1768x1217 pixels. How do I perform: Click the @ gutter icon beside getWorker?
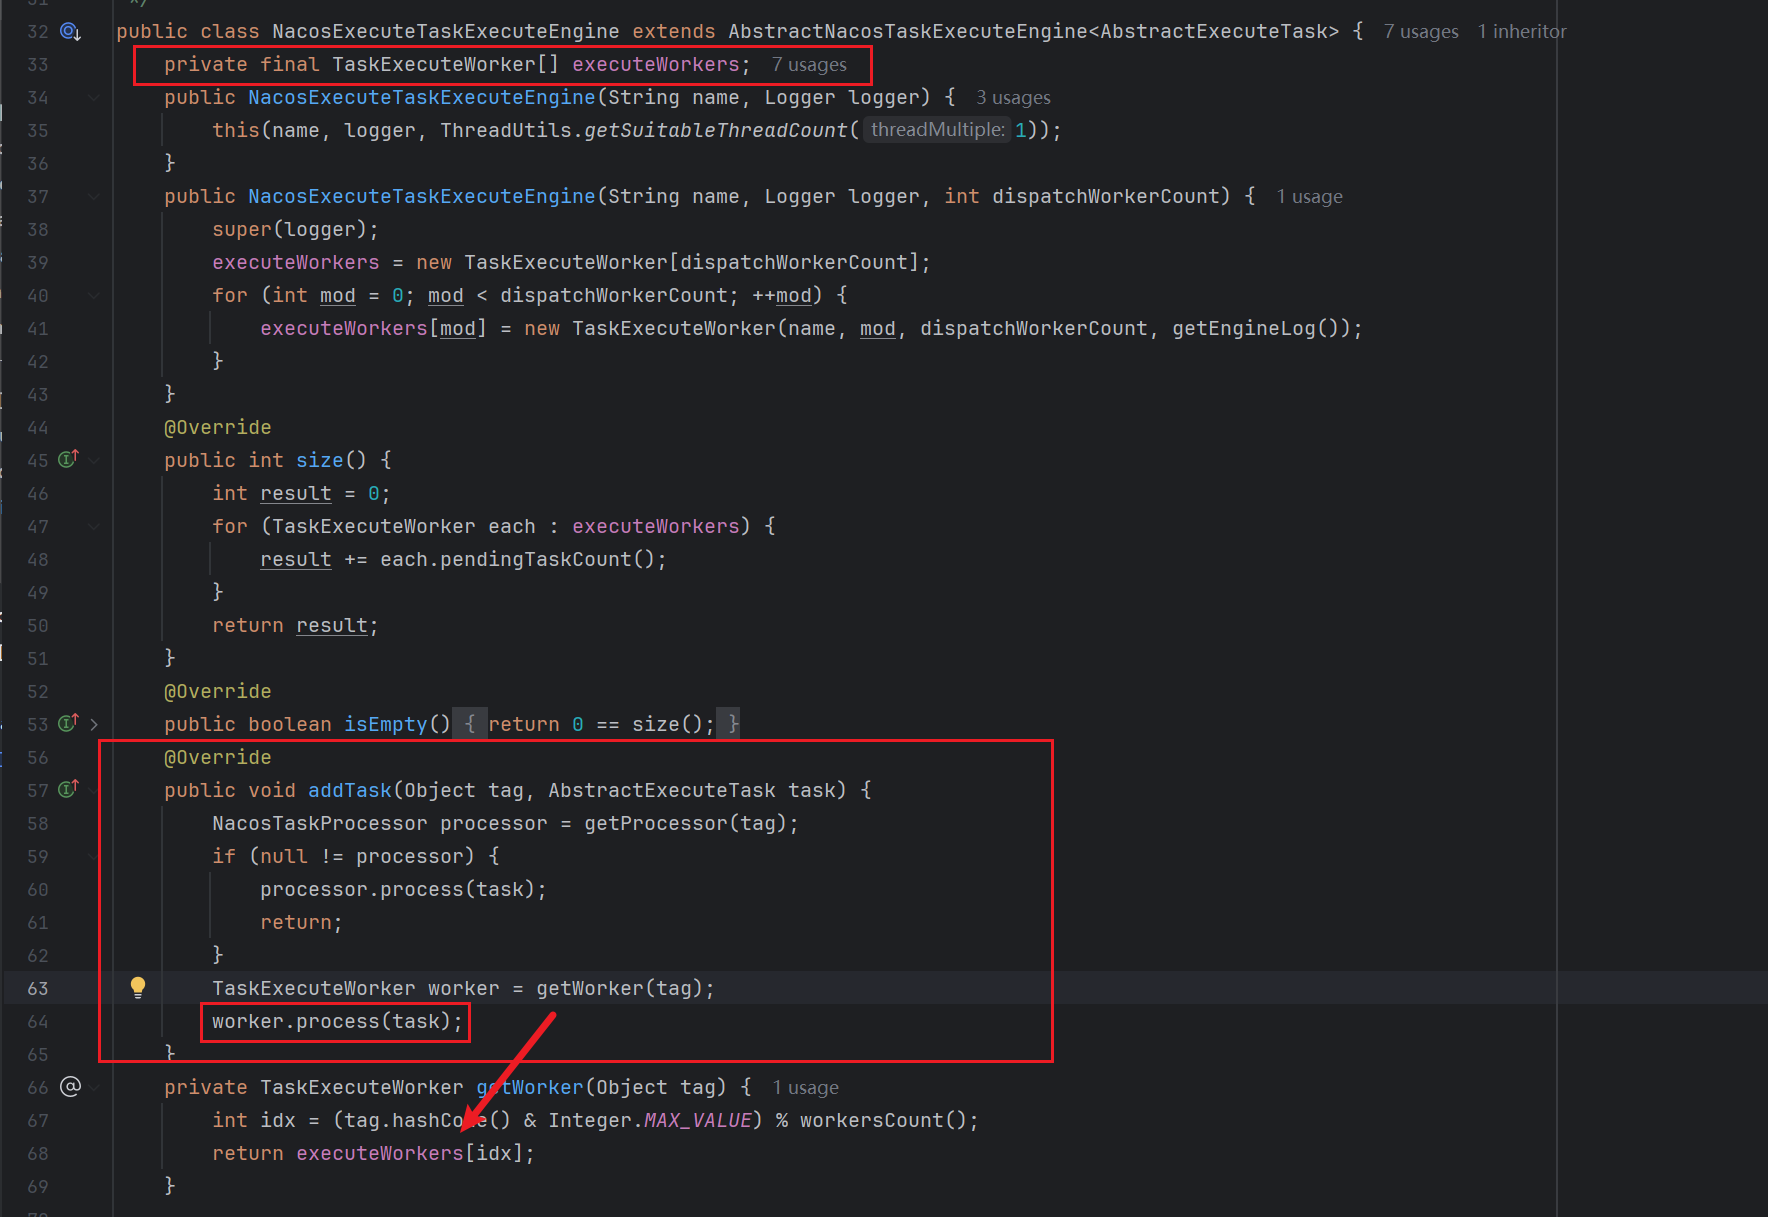[70, 1086]
